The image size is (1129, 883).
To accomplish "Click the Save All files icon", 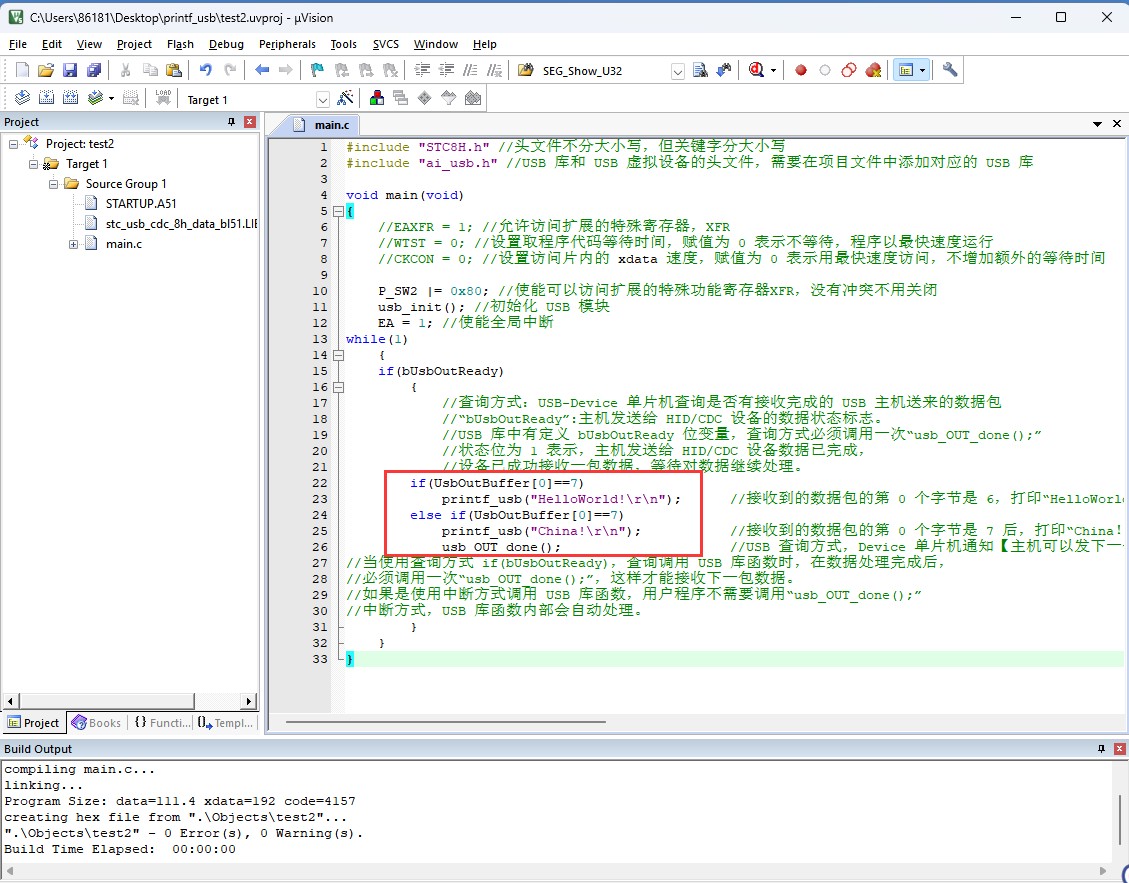I will [93, 70].
